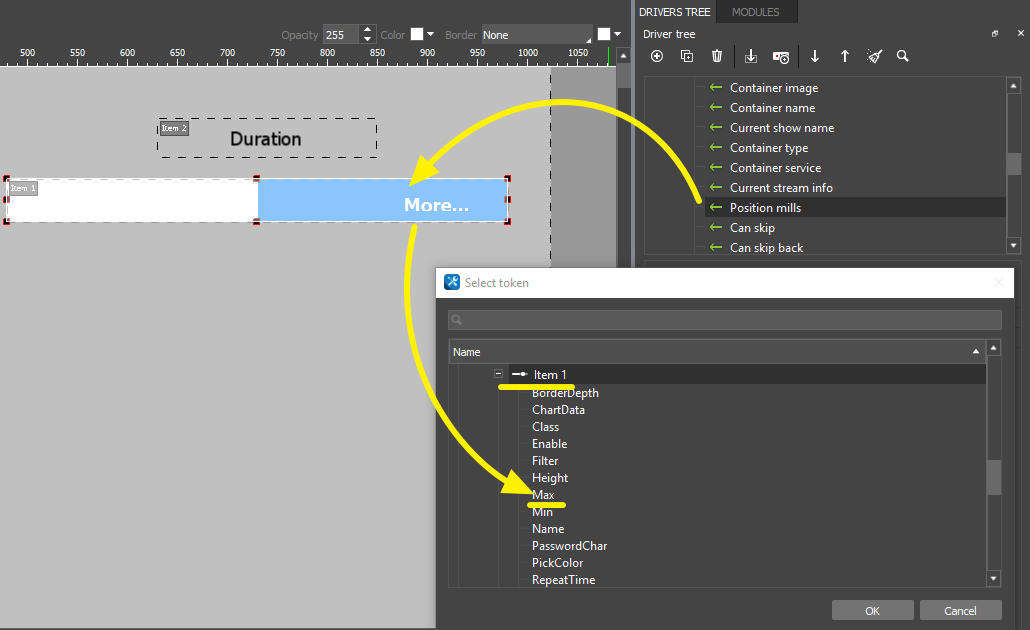Move driver down with down arrow icon
The height and width of the screenshot is (630, 1030).
815,57
